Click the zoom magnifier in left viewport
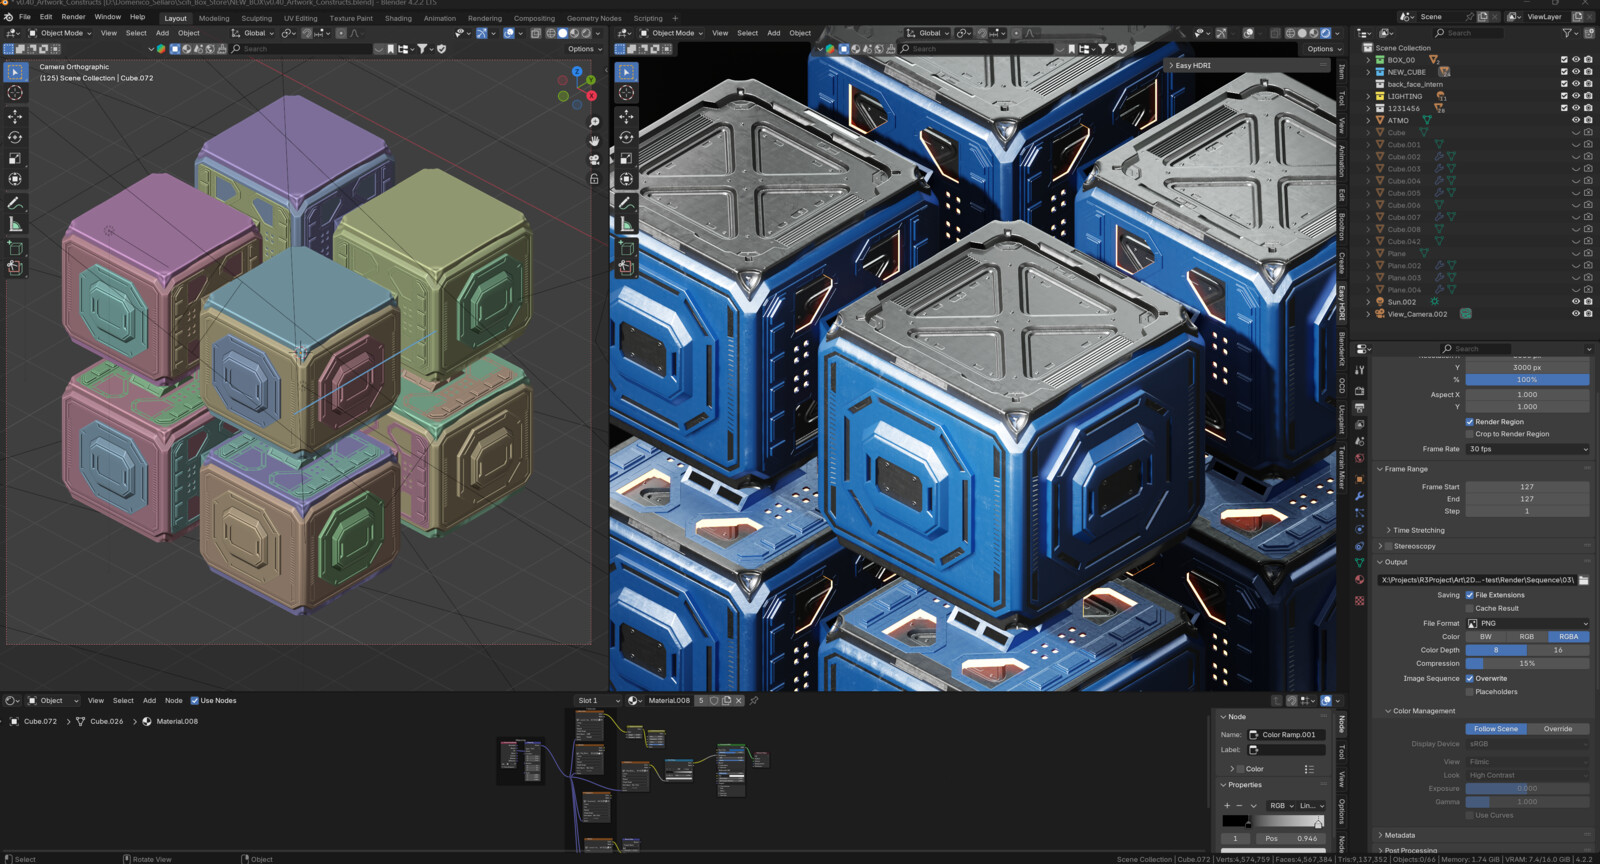The image size is (1600, 864). coord(594,122)
